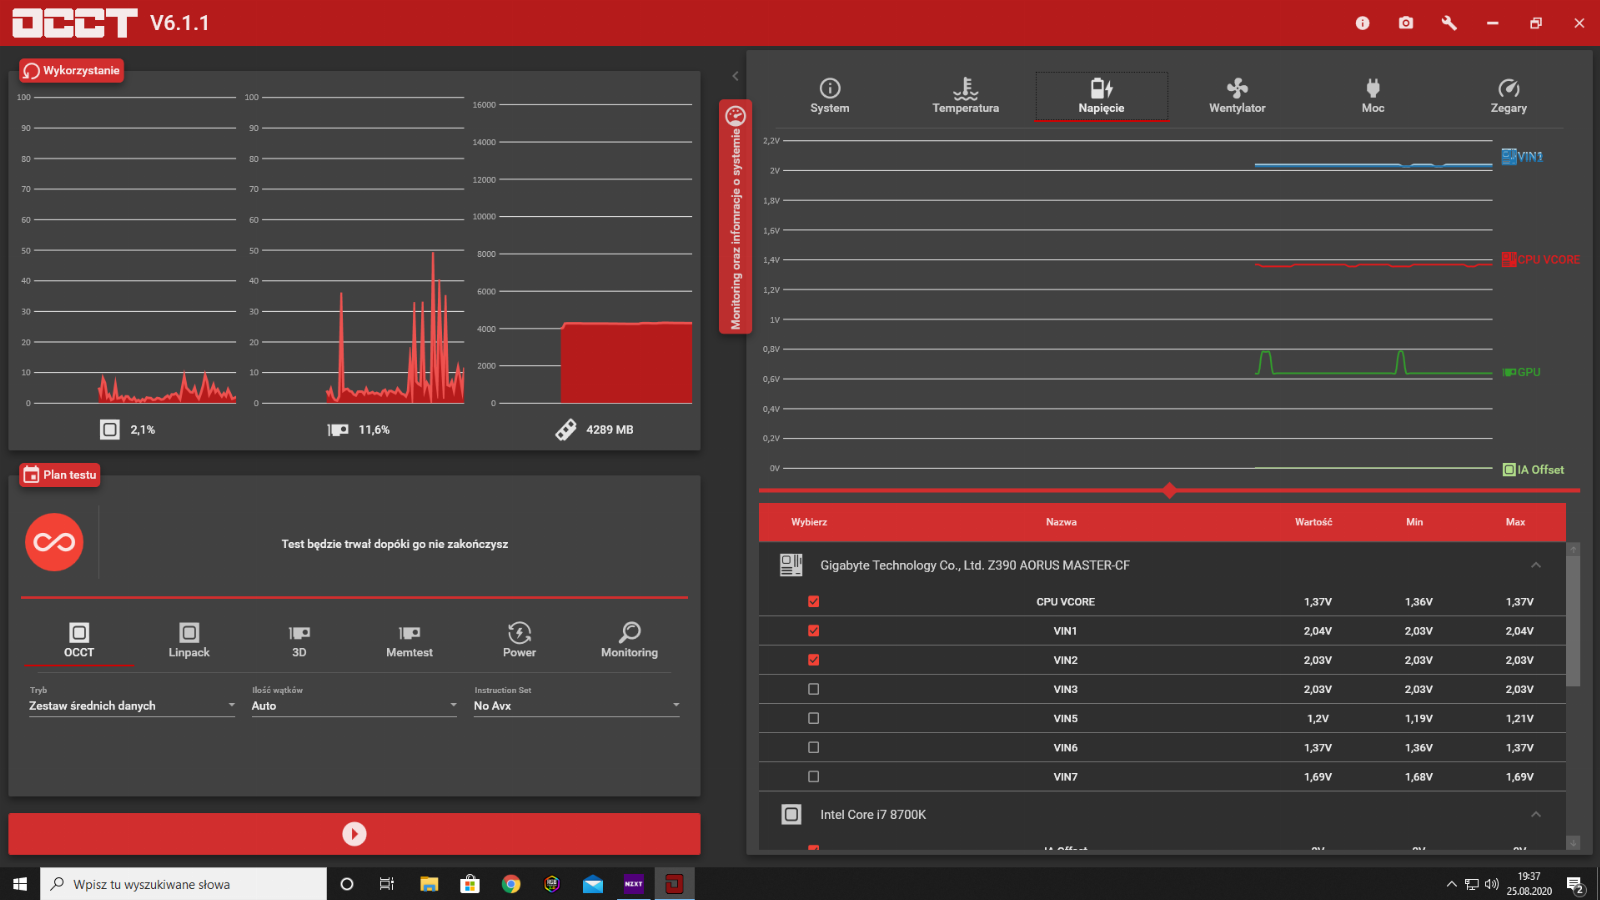
Task: Tick the VIN6 checkbox
Action: tap(813, 747)
